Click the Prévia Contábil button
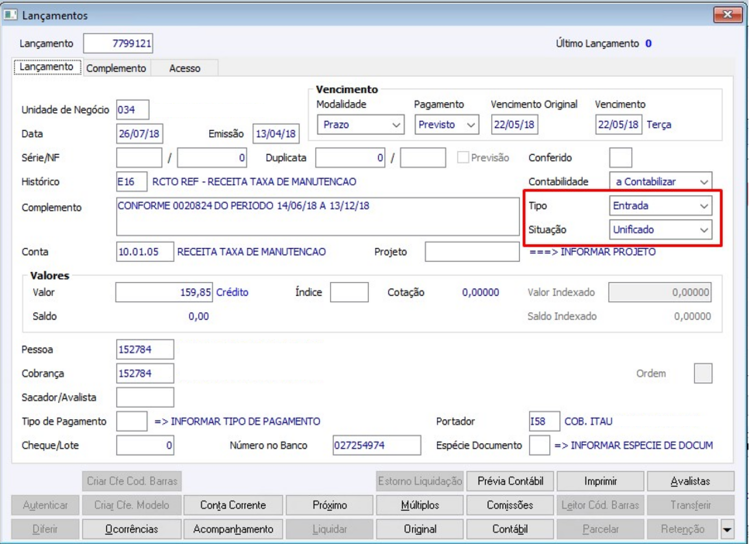The image size is (750, 544). pyautogui.click(x=510, y=481)
